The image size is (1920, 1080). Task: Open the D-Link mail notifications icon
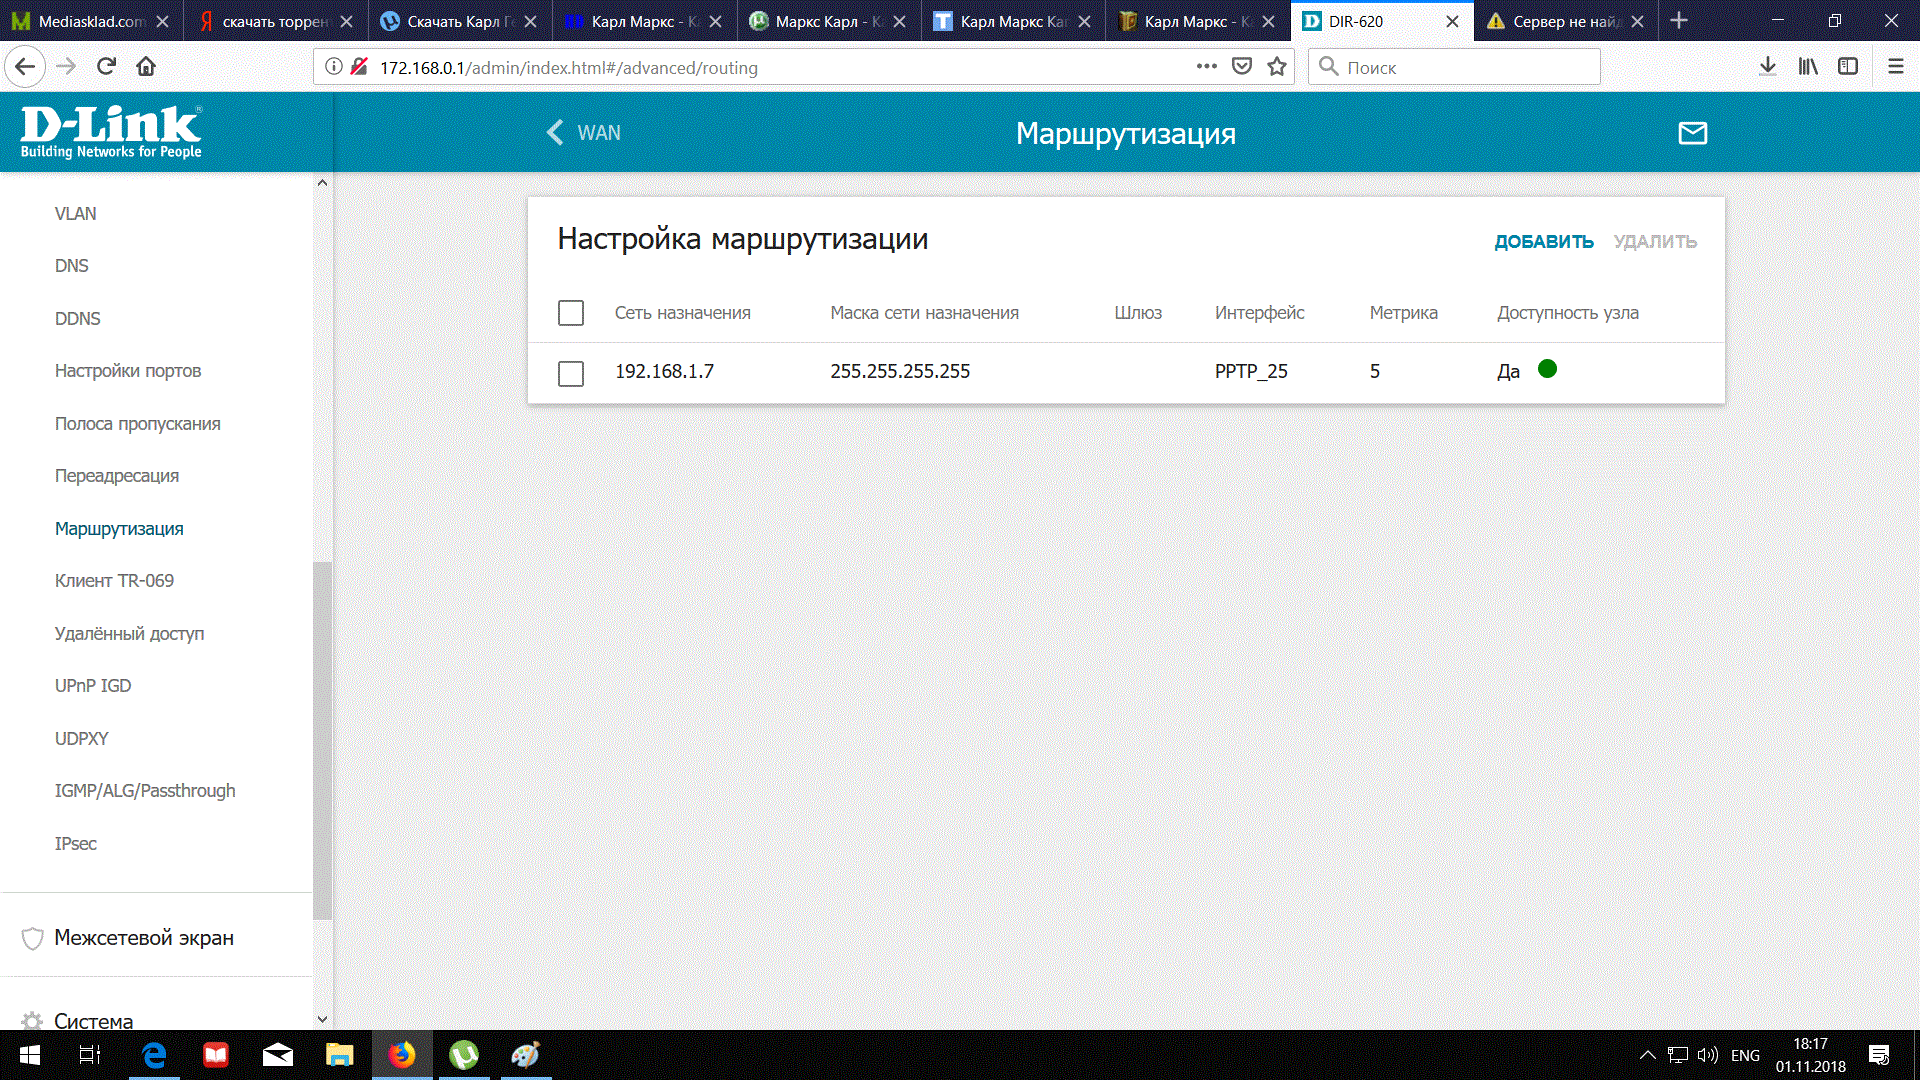(x=1692, y=133)
